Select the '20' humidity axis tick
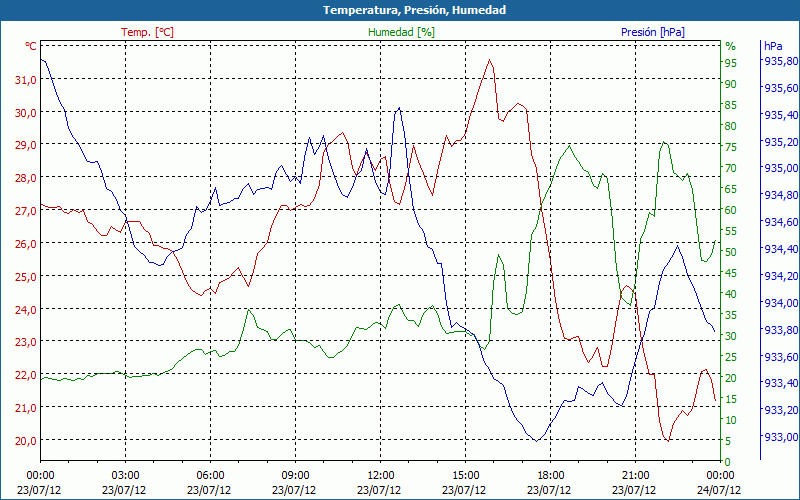800x500 pixels. [731, 378]
